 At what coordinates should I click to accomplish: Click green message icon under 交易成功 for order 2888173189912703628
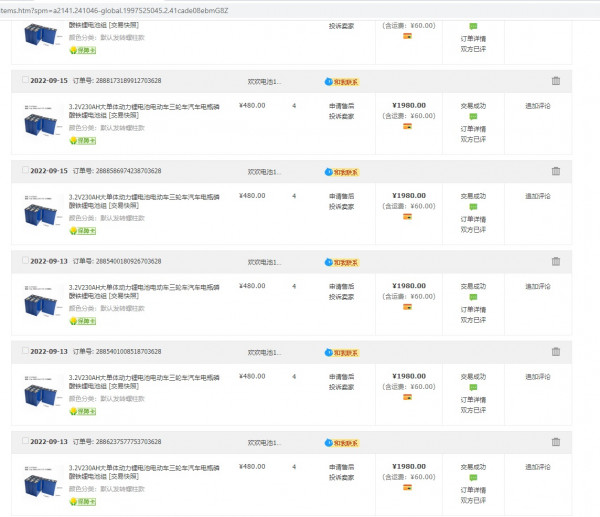pos(473,117)
